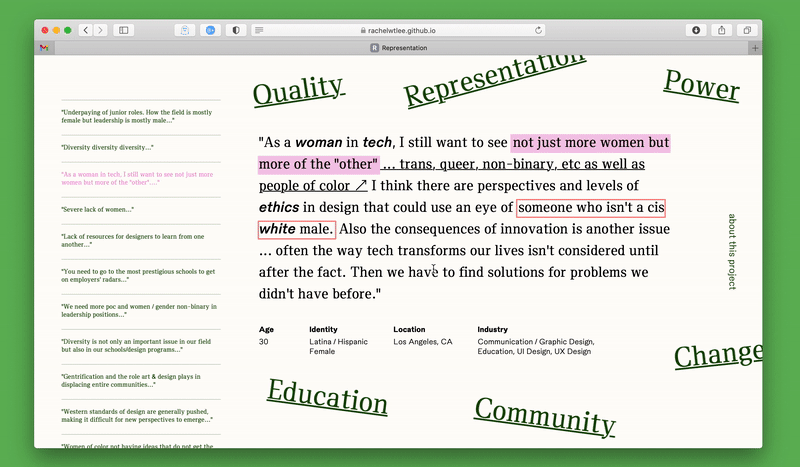Click the 'Los Angeles, CA' location value
Screen dimensions: 800x467
422,342
